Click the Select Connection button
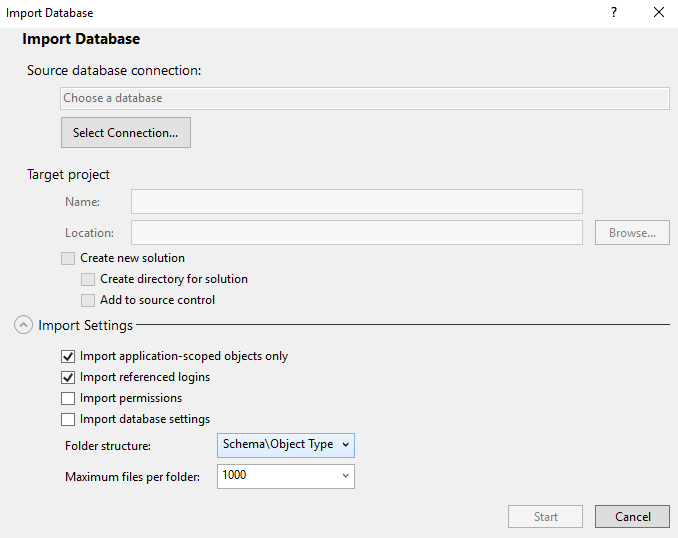The width and height of the screenshot is (678, 538). pos(125,133)
